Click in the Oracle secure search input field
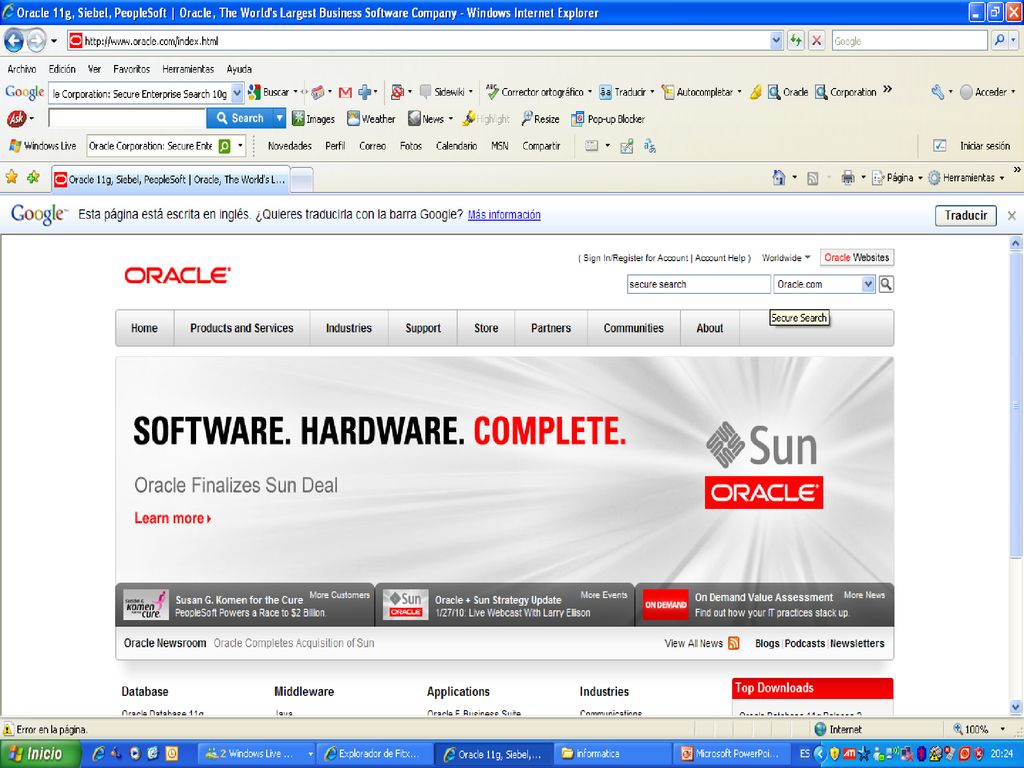This screenshot has width=1024, height=768. tap(698, 284)
